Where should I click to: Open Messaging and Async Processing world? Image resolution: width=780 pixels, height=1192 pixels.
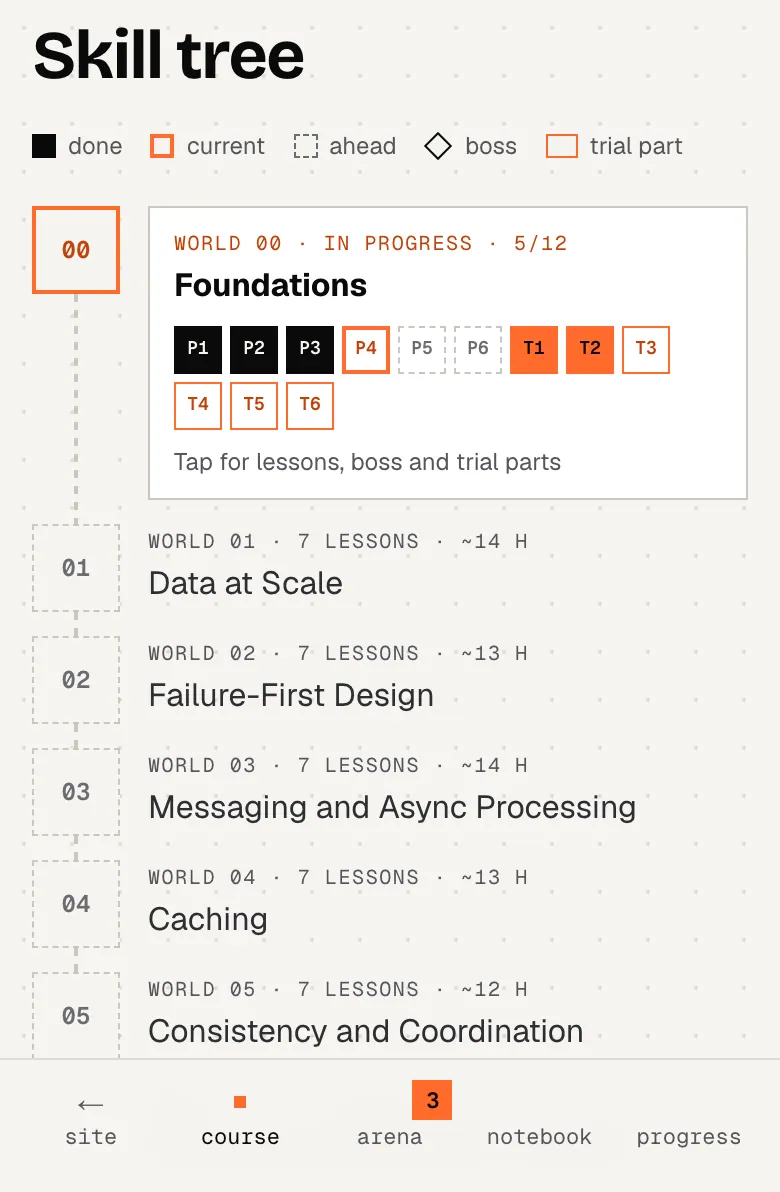pyautogui.click(x=392, y=807)
